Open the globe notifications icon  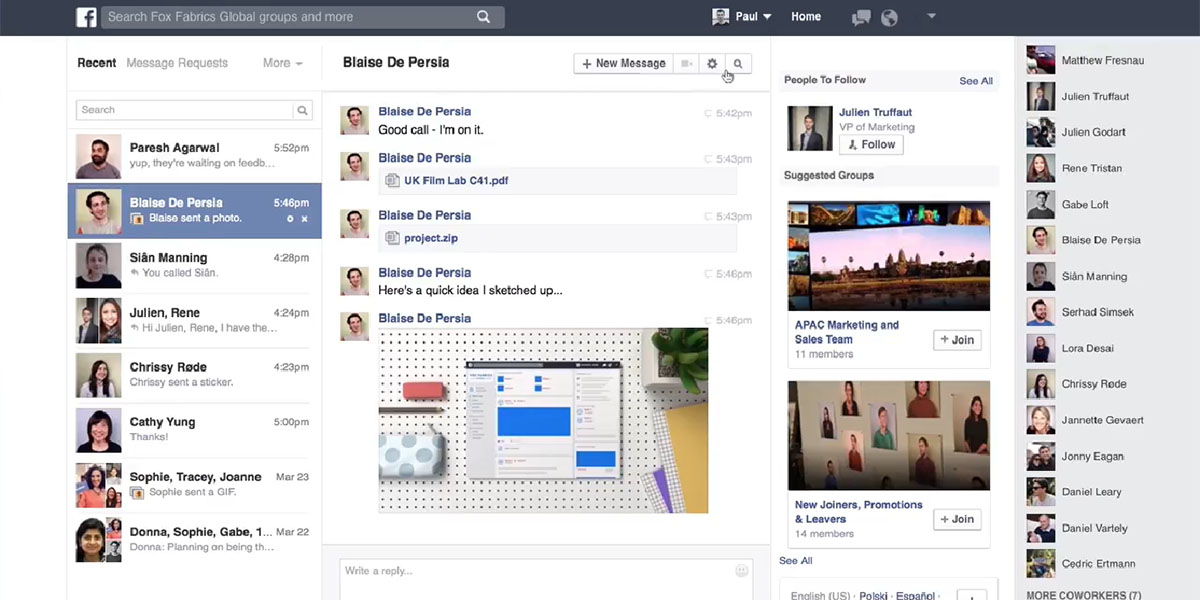tap(888, 17)
